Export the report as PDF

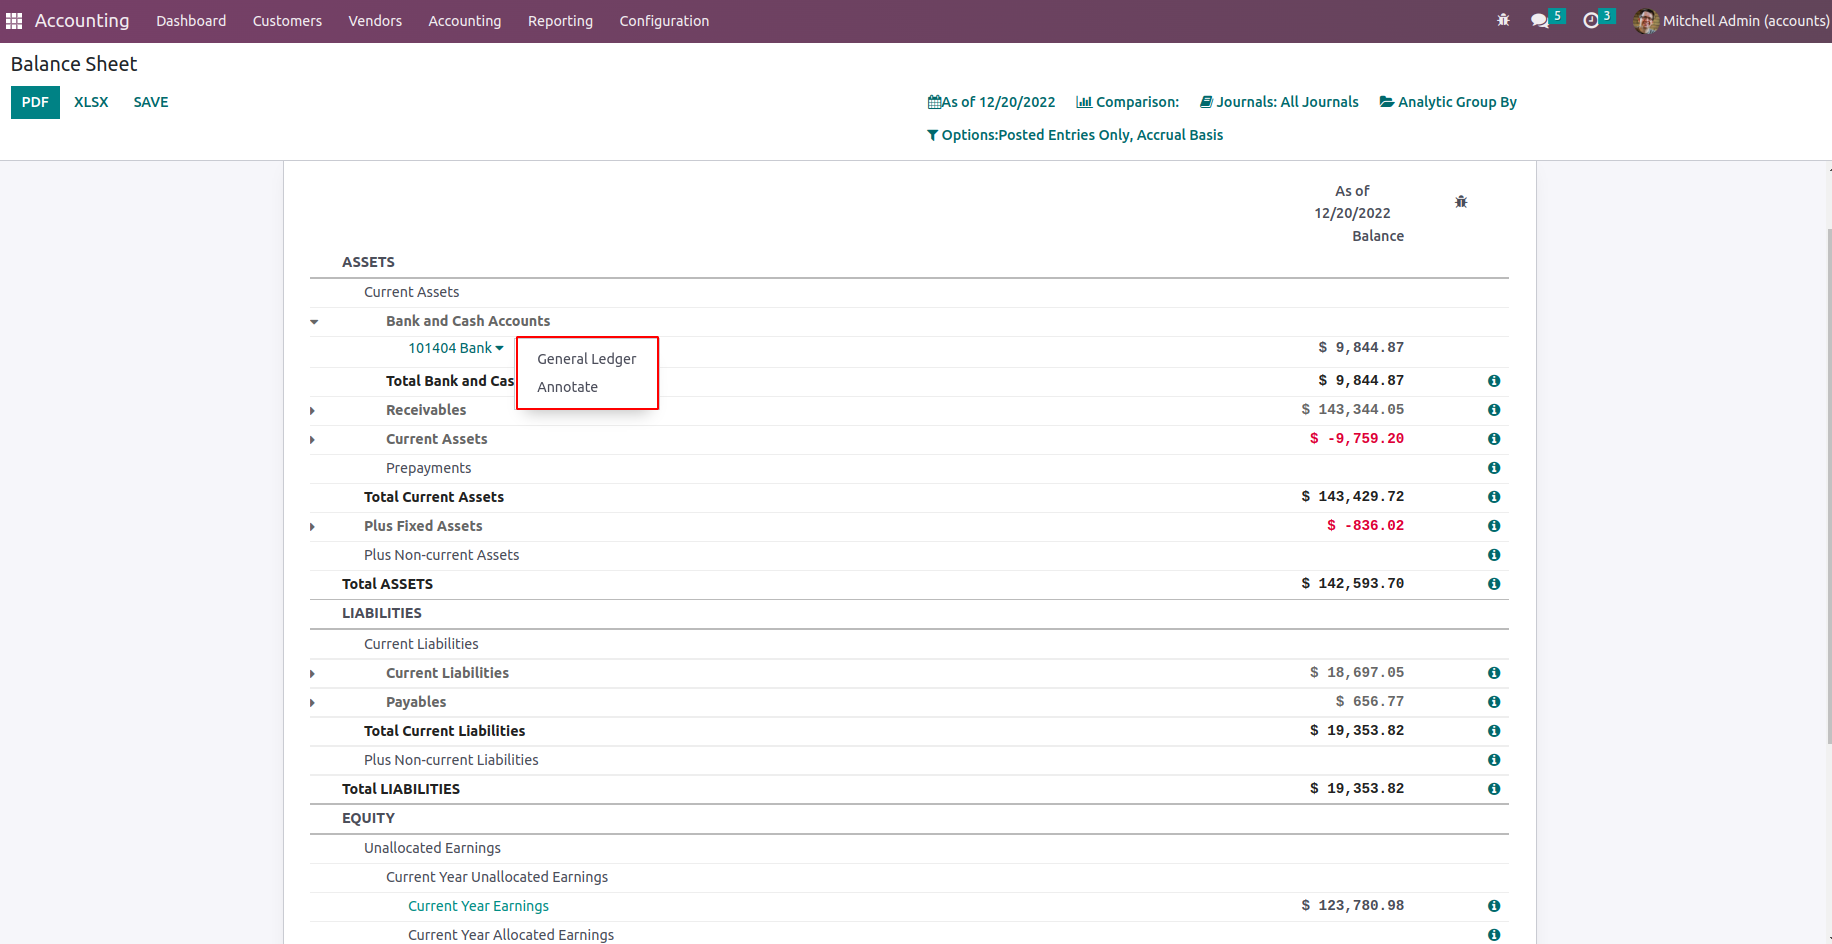click(35, 102)
